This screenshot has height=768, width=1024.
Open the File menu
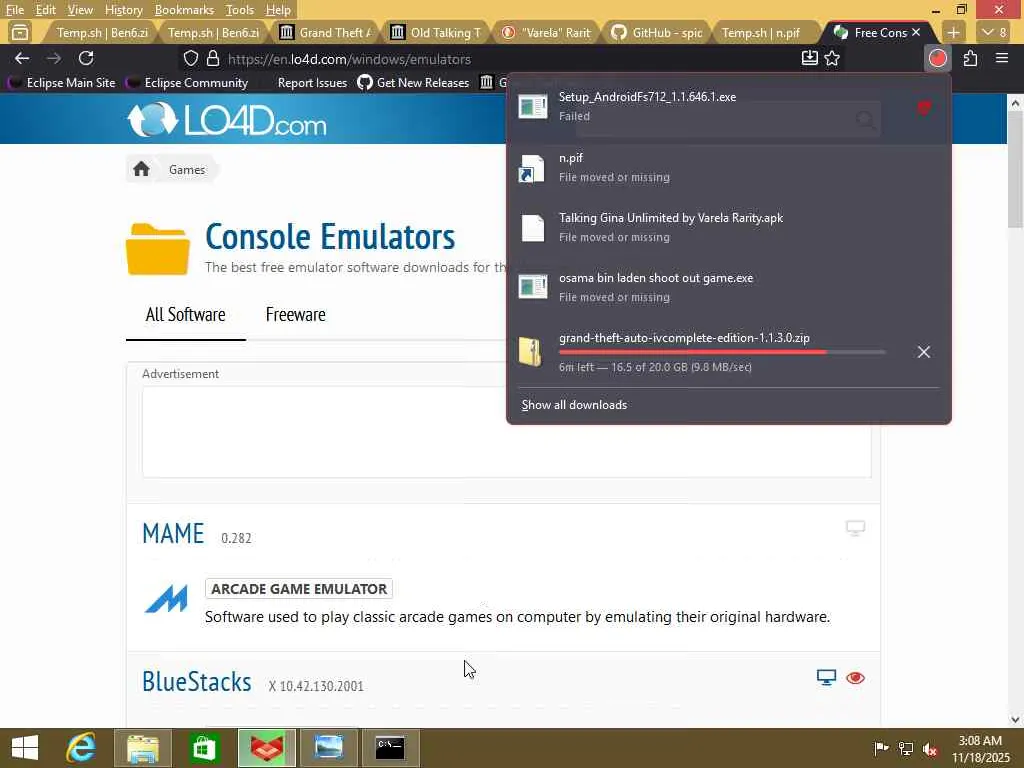(15, 10)
